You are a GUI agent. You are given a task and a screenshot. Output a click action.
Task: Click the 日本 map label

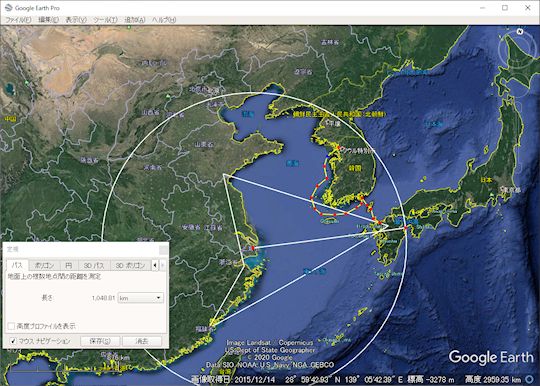tap(487, 179)
